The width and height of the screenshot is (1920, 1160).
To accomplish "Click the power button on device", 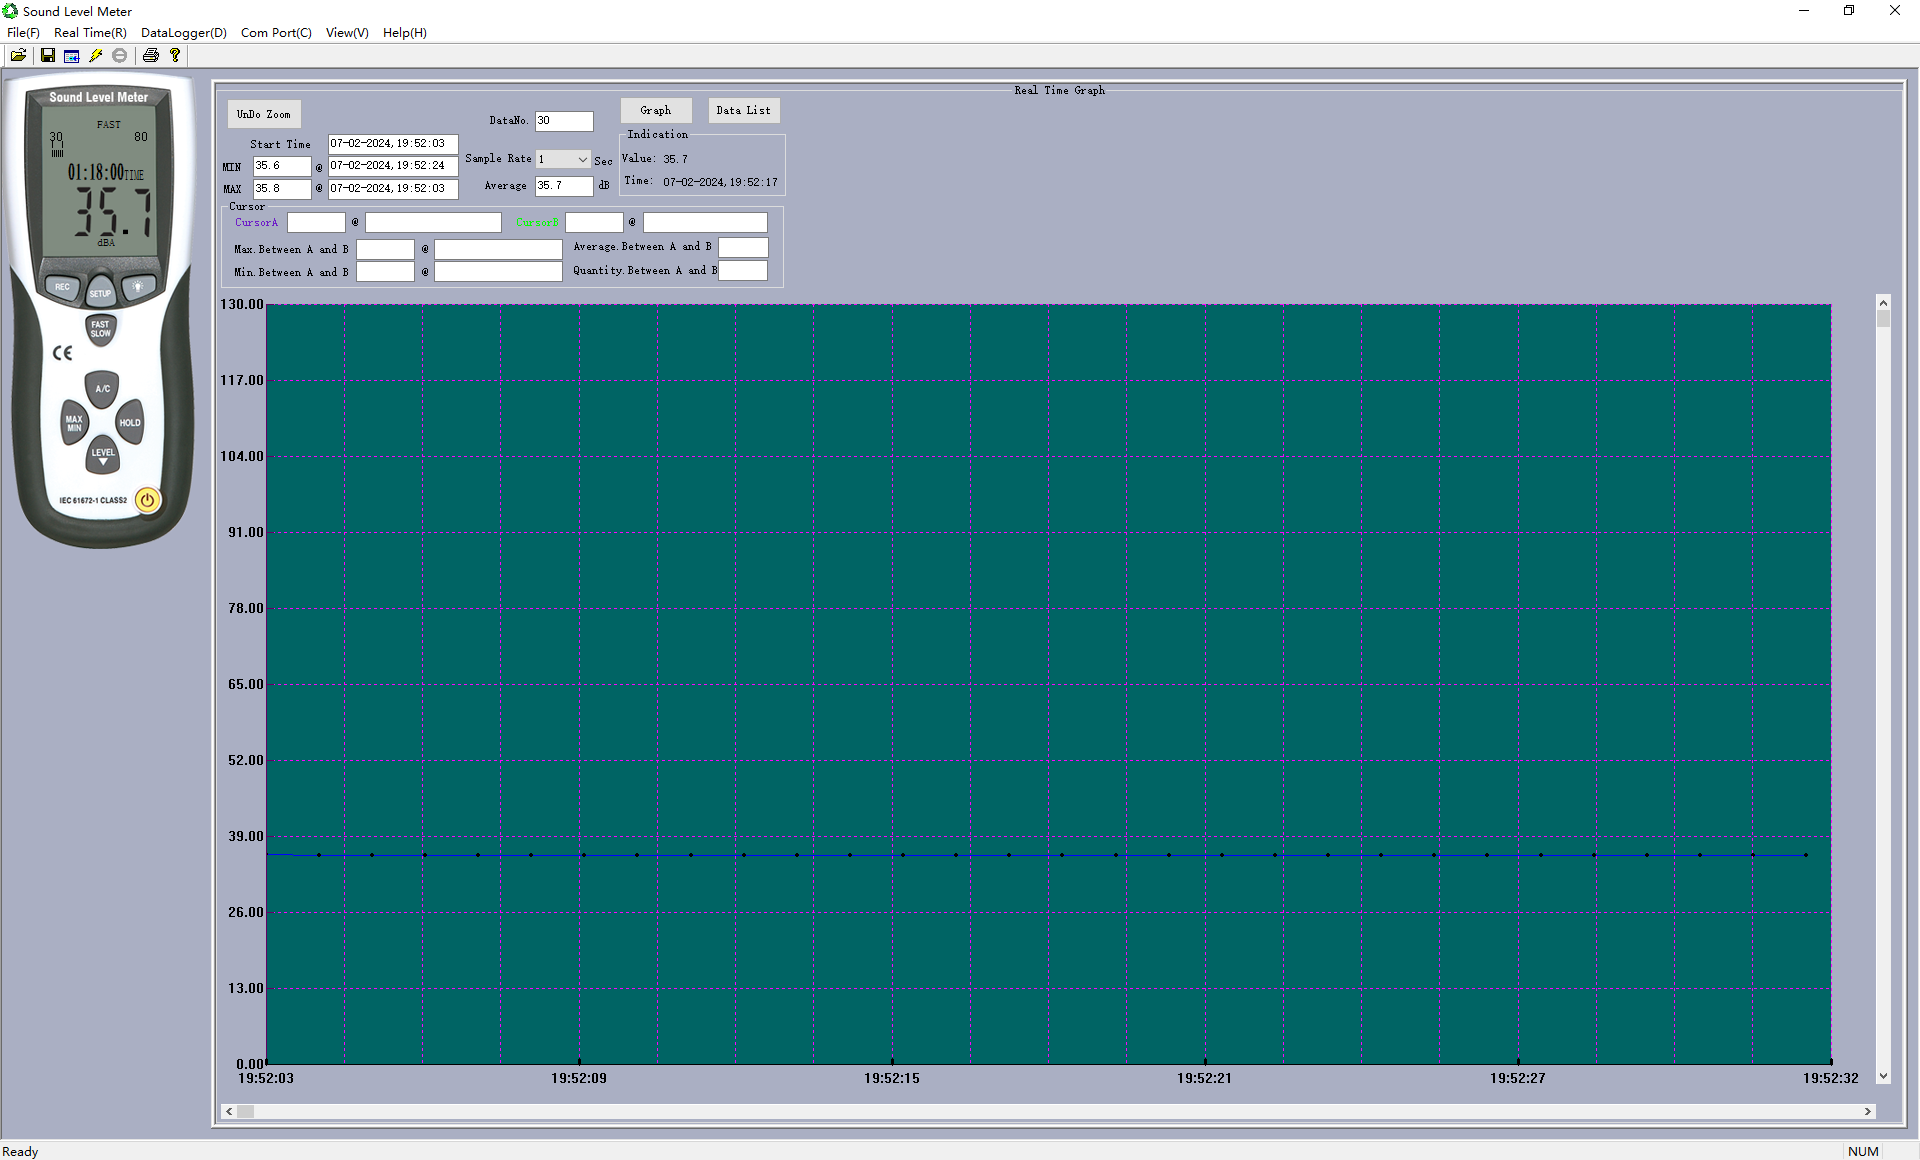I will click(148, 498).
